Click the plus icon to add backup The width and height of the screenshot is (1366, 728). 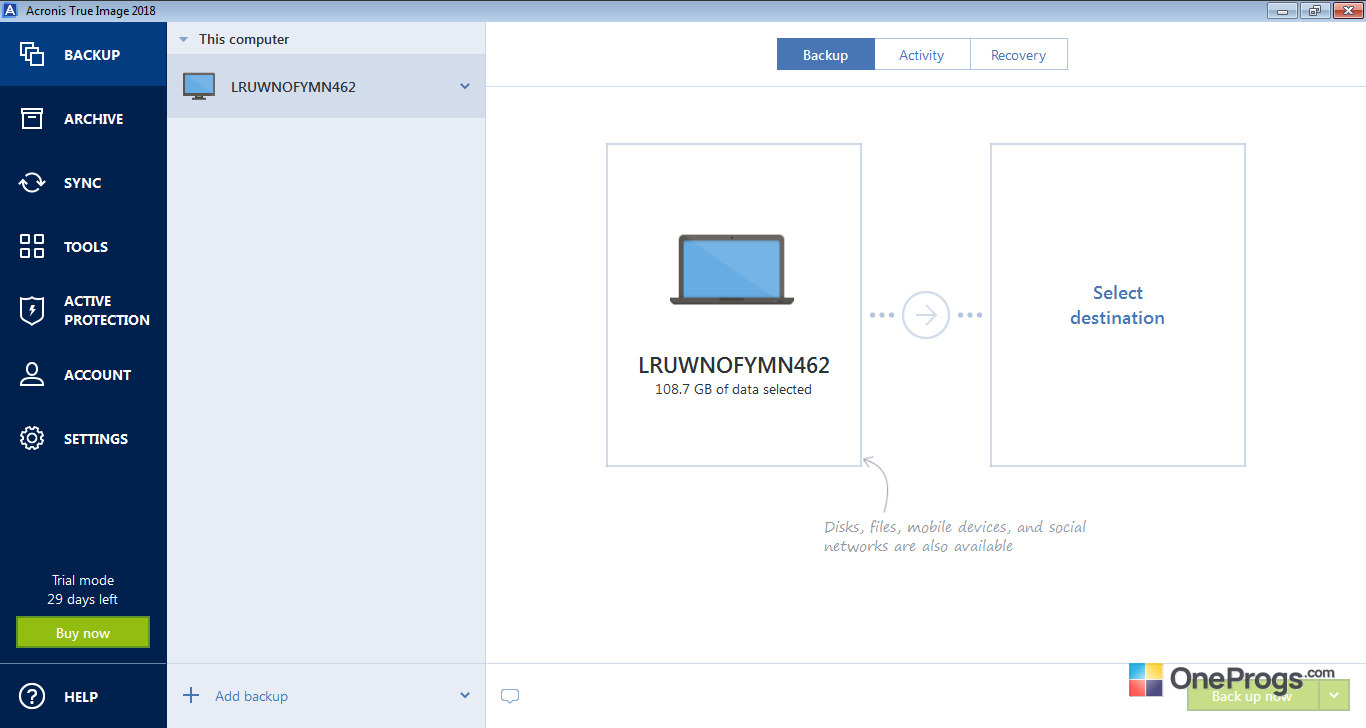190,695
